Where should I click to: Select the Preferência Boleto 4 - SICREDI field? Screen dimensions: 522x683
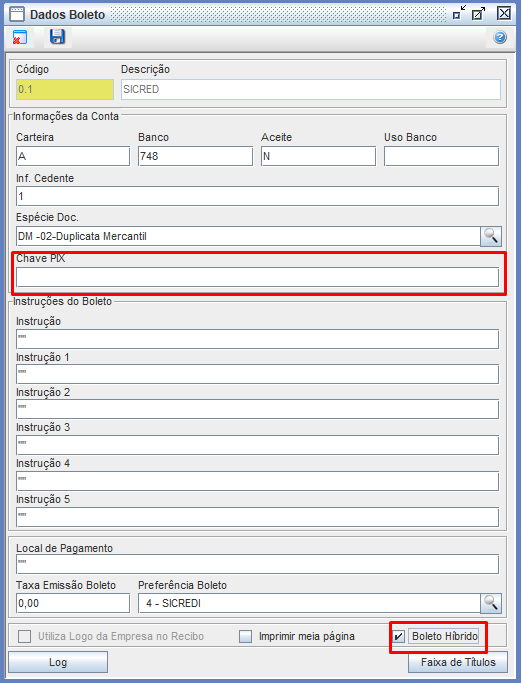309,603
